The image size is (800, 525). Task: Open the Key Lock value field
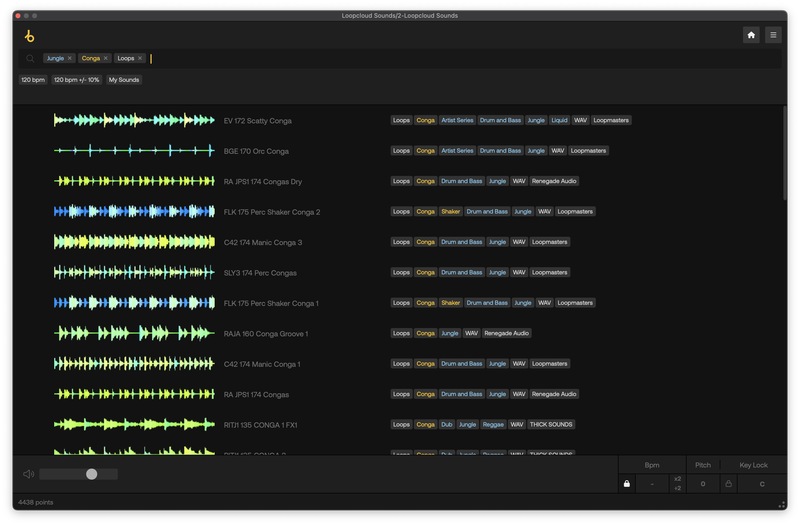[762, 484]
